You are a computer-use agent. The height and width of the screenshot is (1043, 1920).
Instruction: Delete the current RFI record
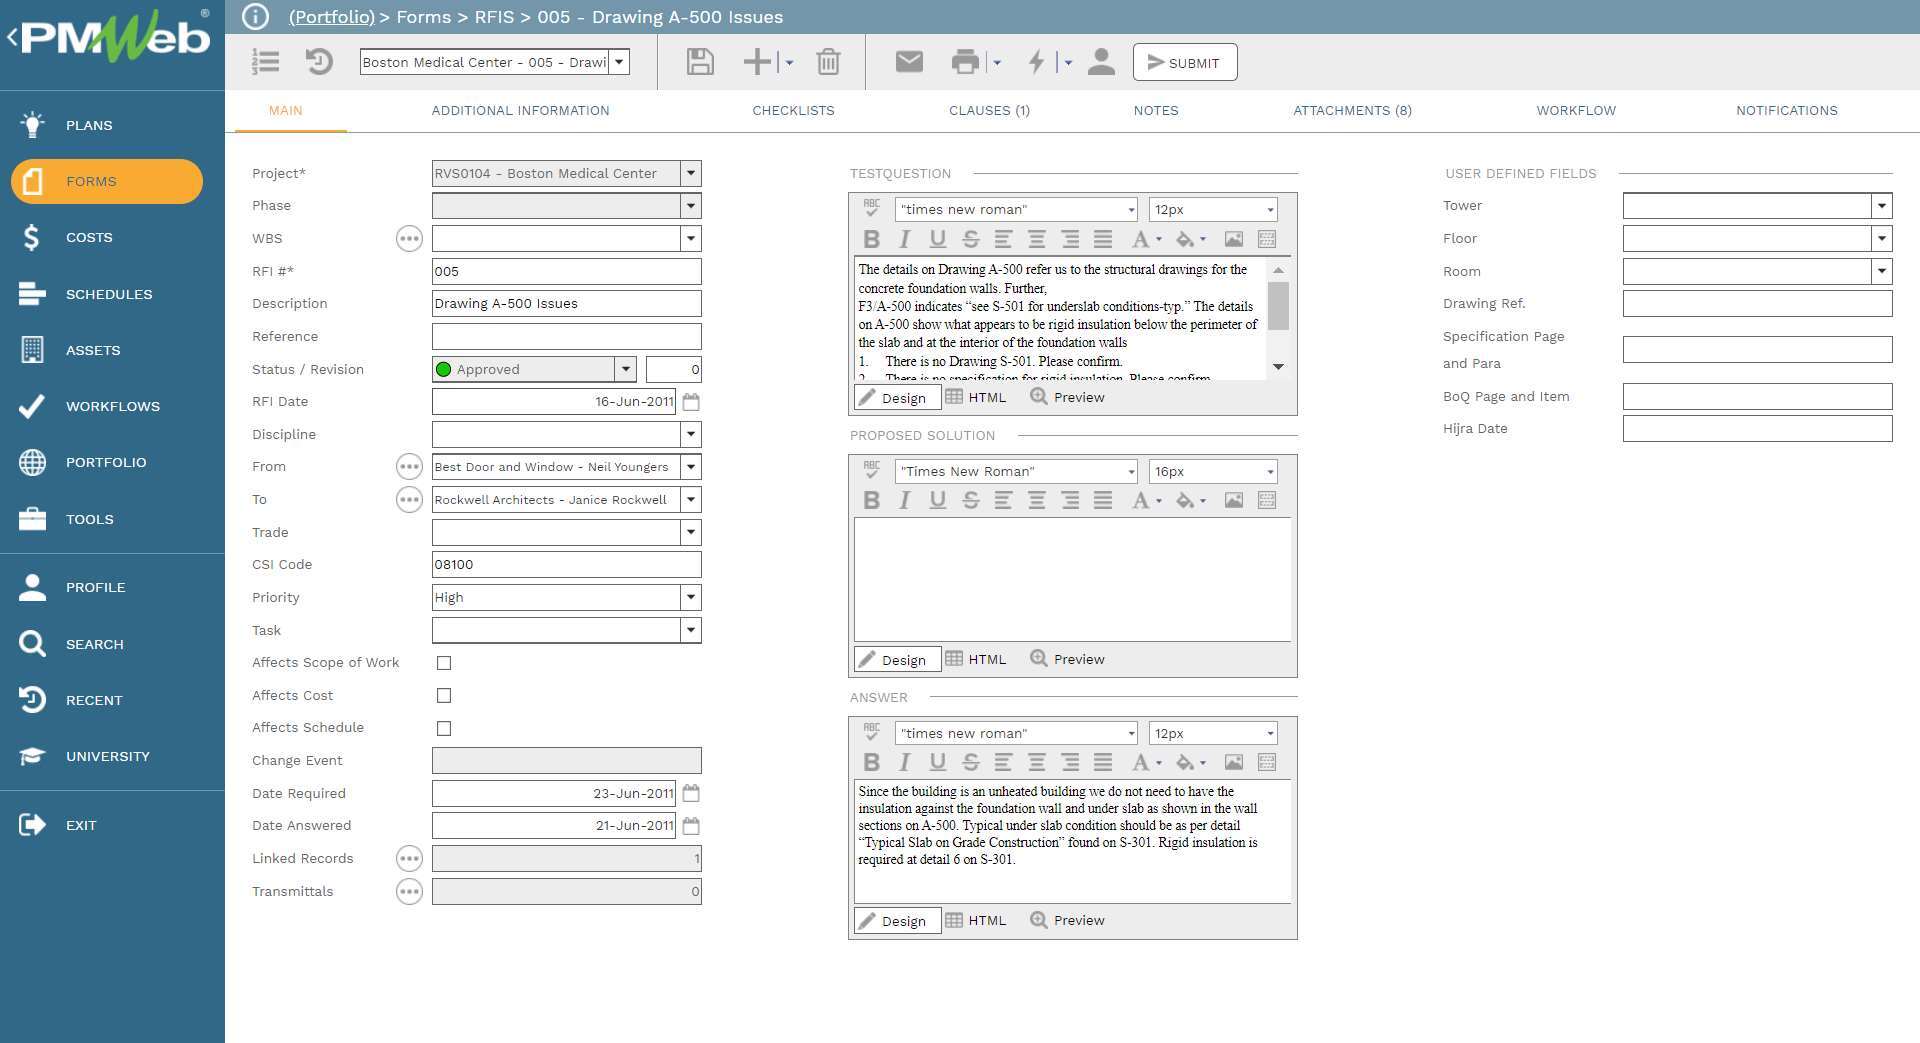tap(827, 61)
